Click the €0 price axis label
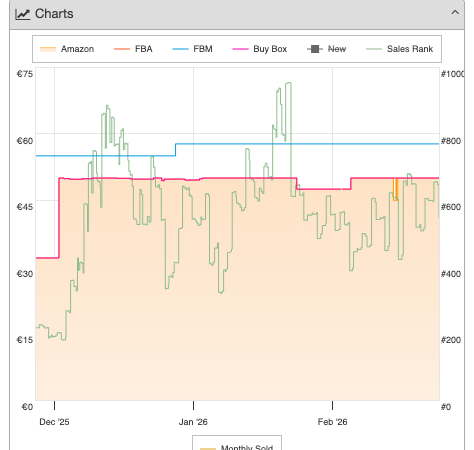The height and width of the screenshot is (450, 474). coord(27,407)
